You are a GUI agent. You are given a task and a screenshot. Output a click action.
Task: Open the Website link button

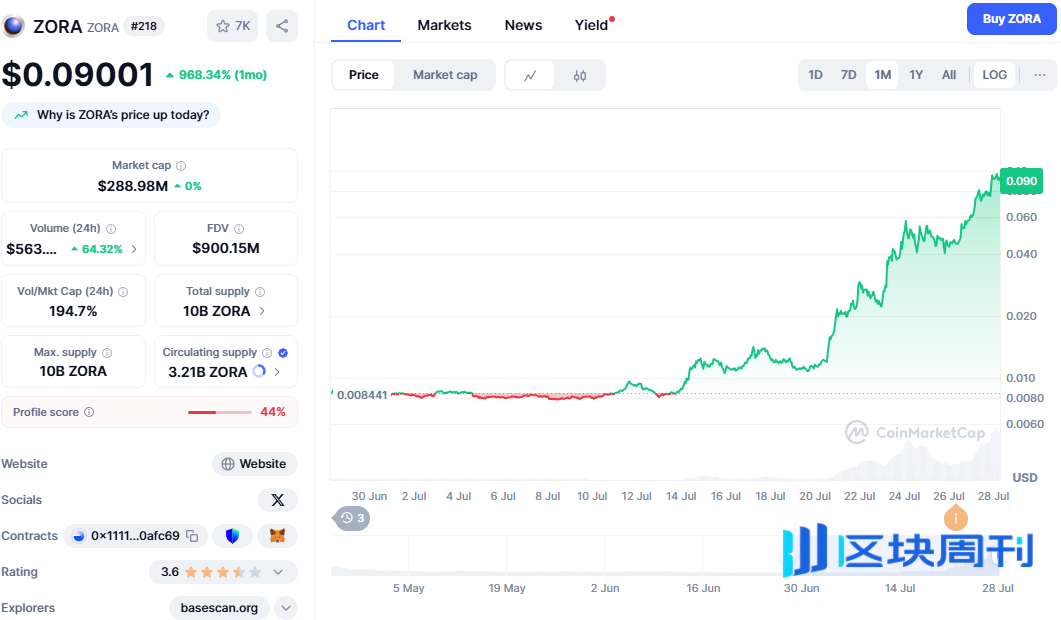point(254,464)
